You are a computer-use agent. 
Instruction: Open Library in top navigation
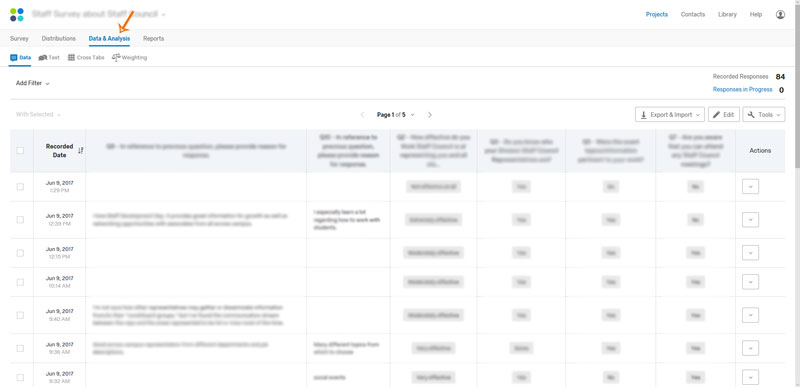[727, 15]
